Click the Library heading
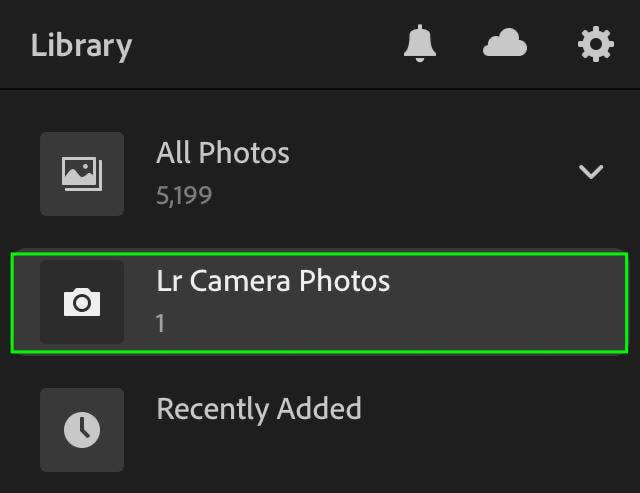Viewport: 640px width, 493px height. click(82, 46)
